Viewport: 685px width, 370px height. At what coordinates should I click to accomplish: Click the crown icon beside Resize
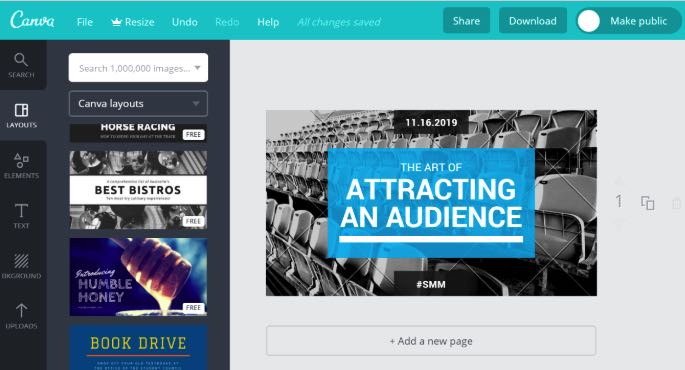tap(116, 21)
